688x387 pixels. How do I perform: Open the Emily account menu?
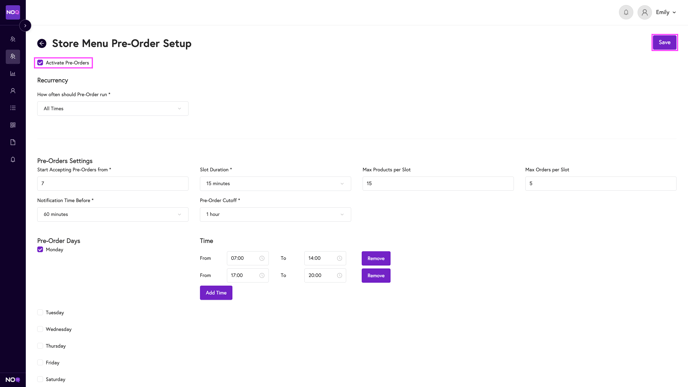(x=666, y=12)
